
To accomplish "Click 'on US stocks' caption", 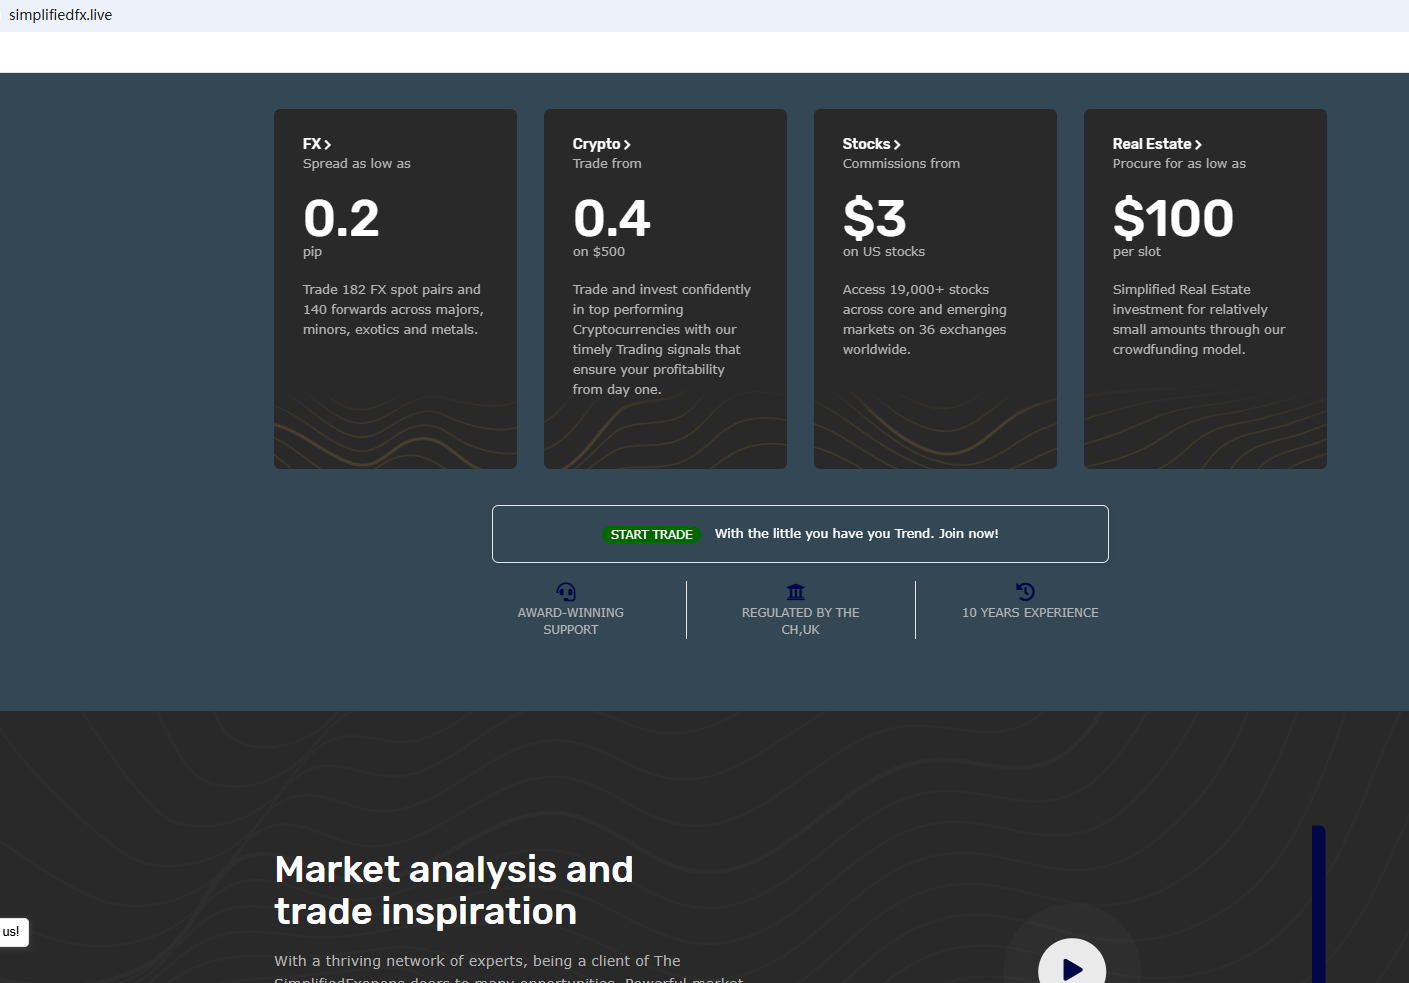I will tap(884, 252).
